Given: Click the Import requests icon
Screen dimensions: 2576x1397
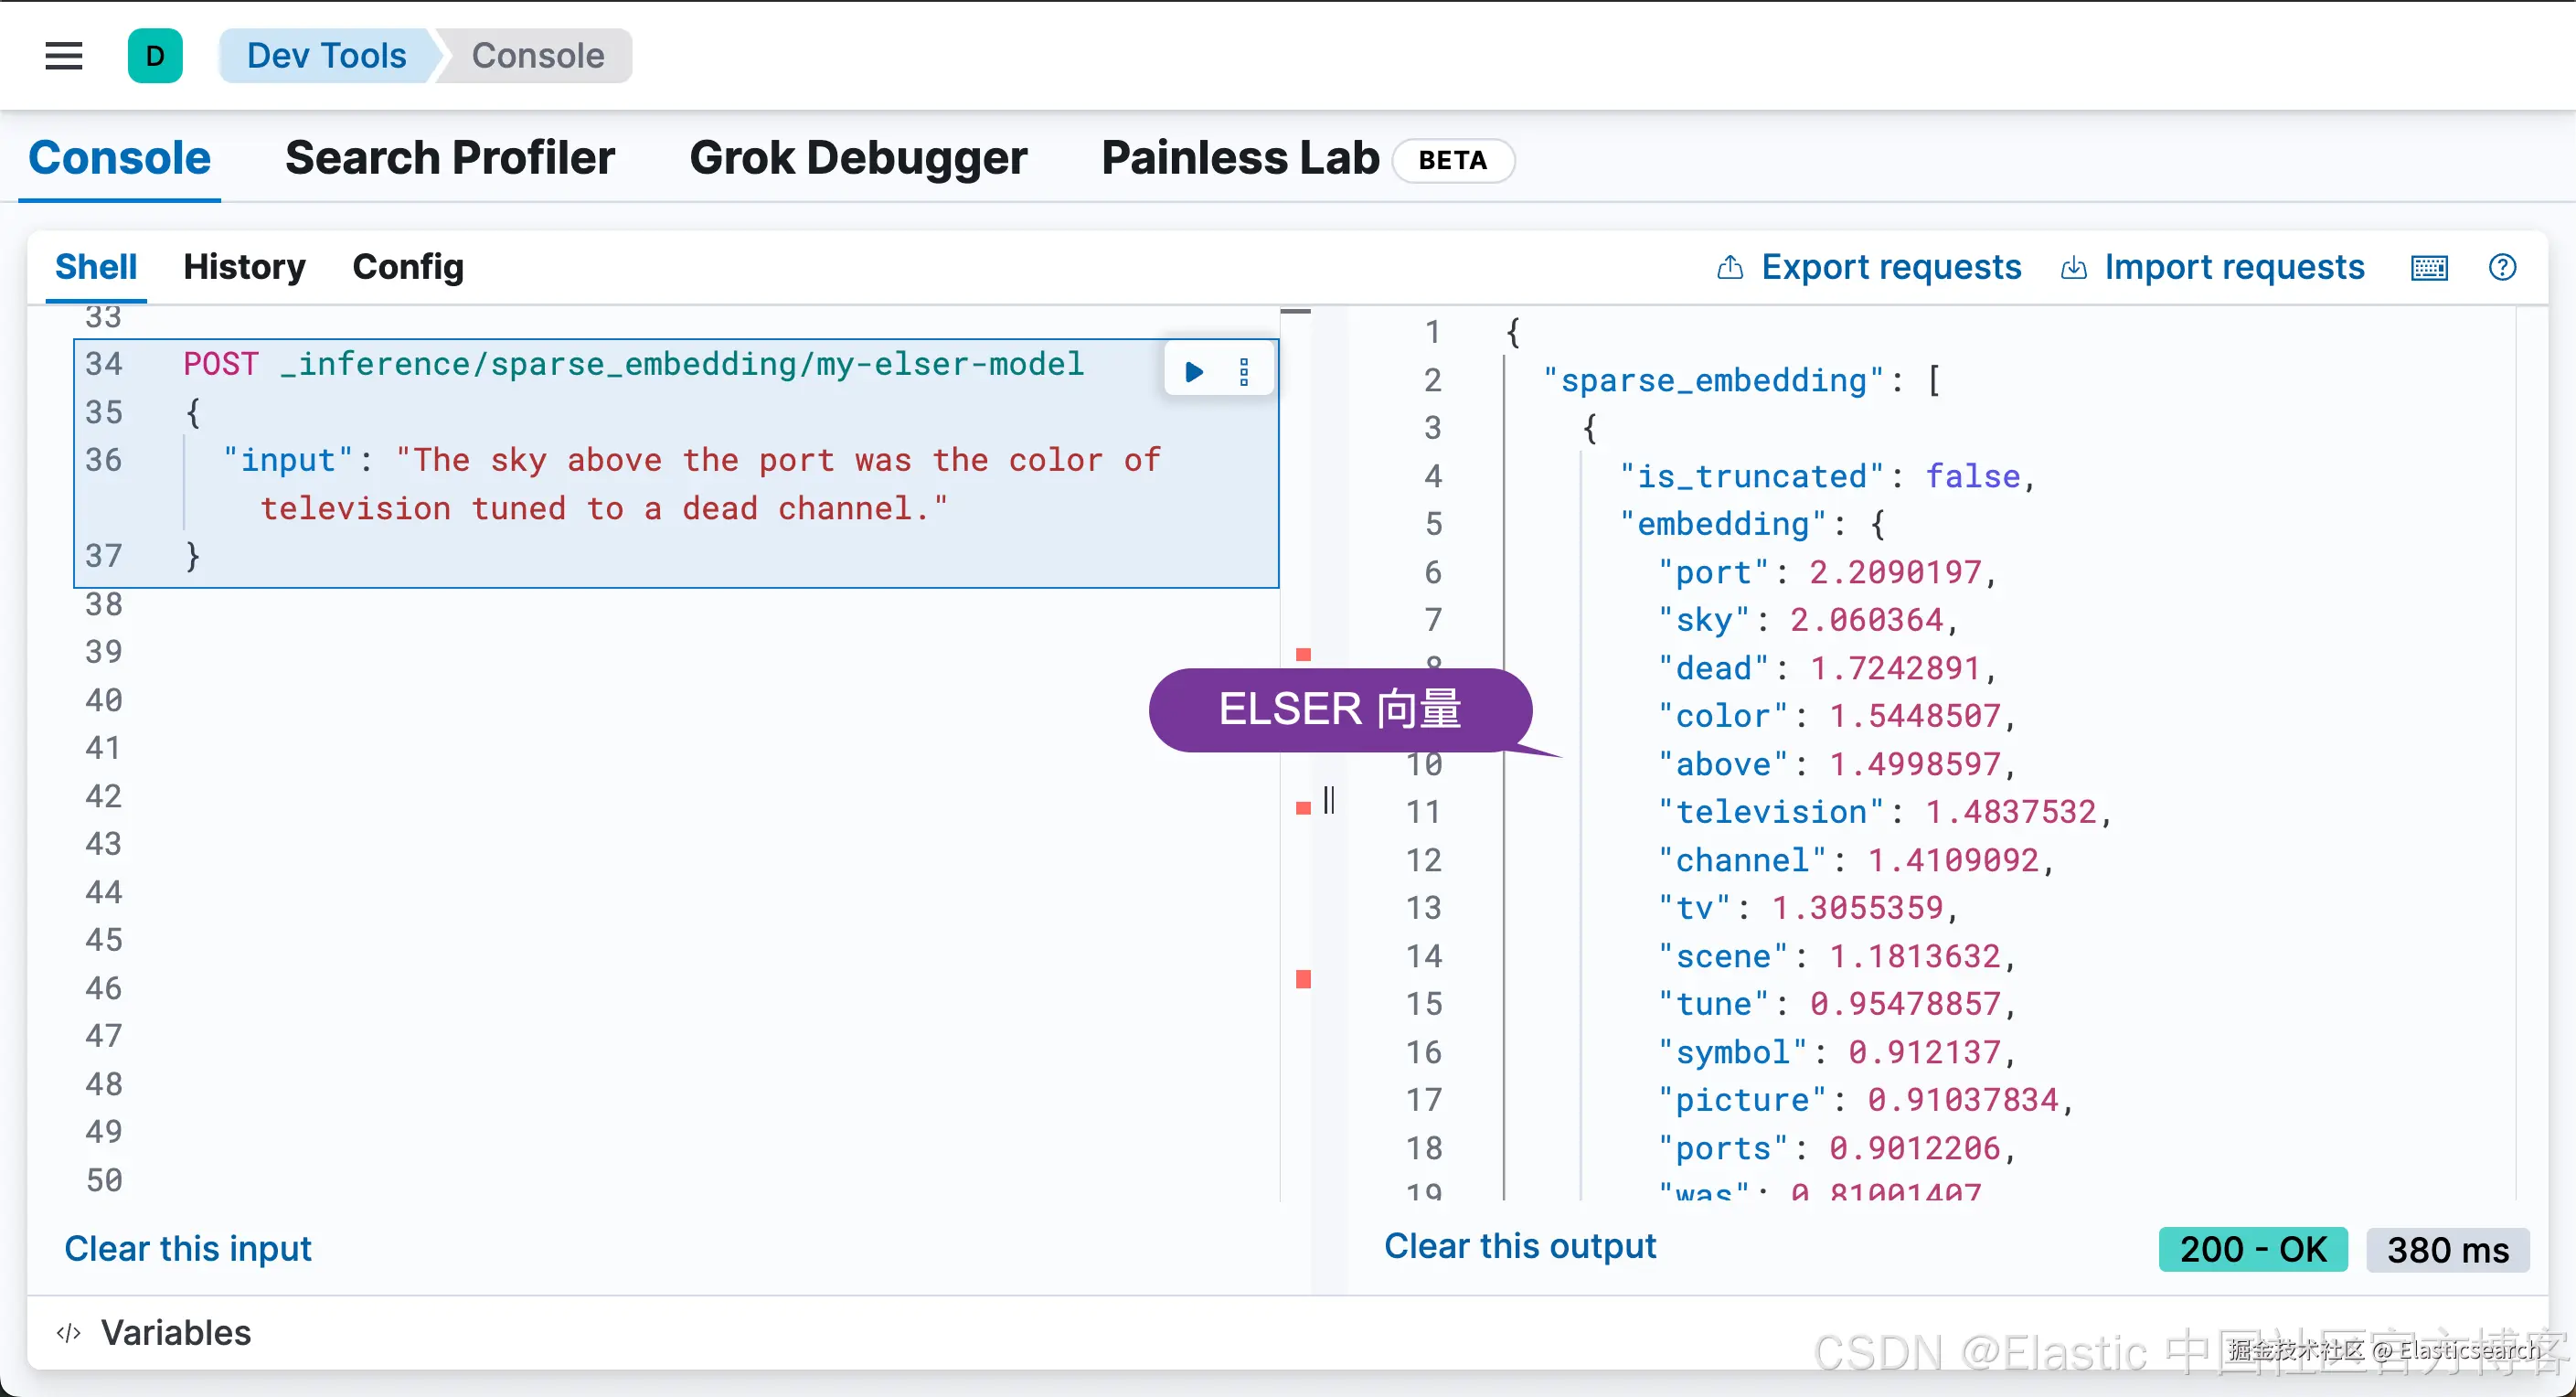Looking at the screenshot, I should tap(2074, 267).
